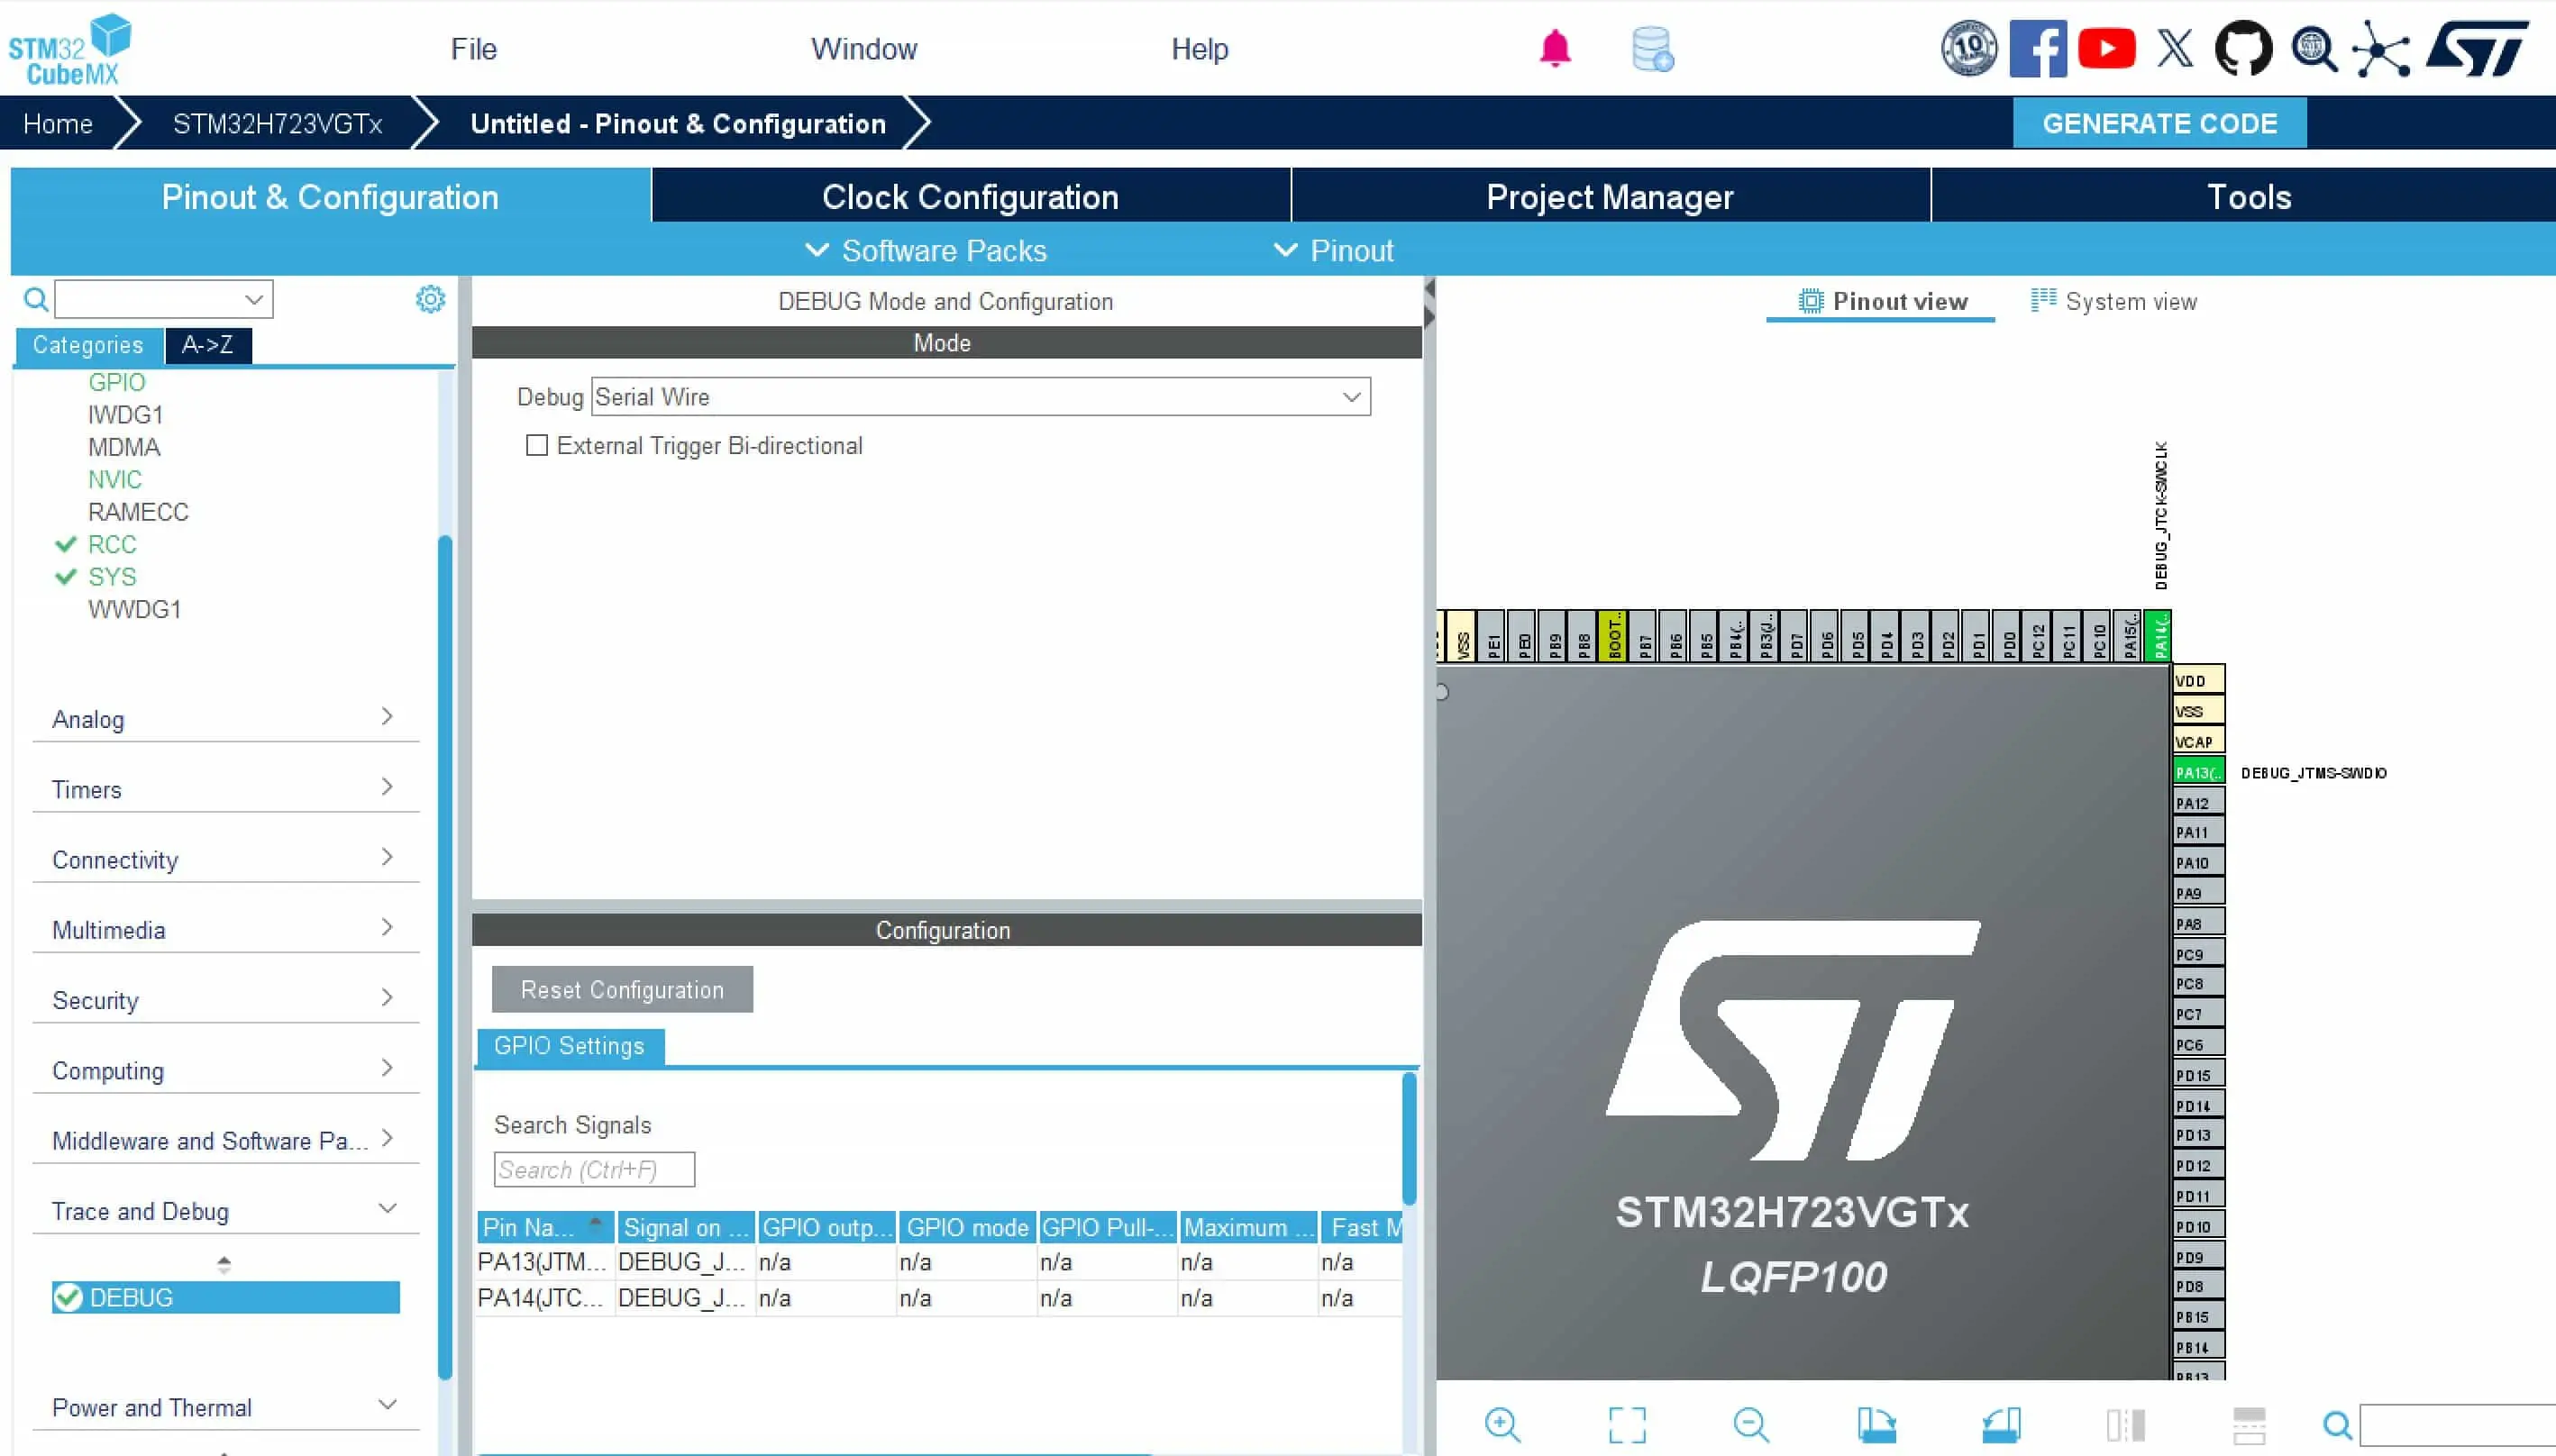
Task: Open the Software Packs dropdown menu
Action: coord(926,250)
